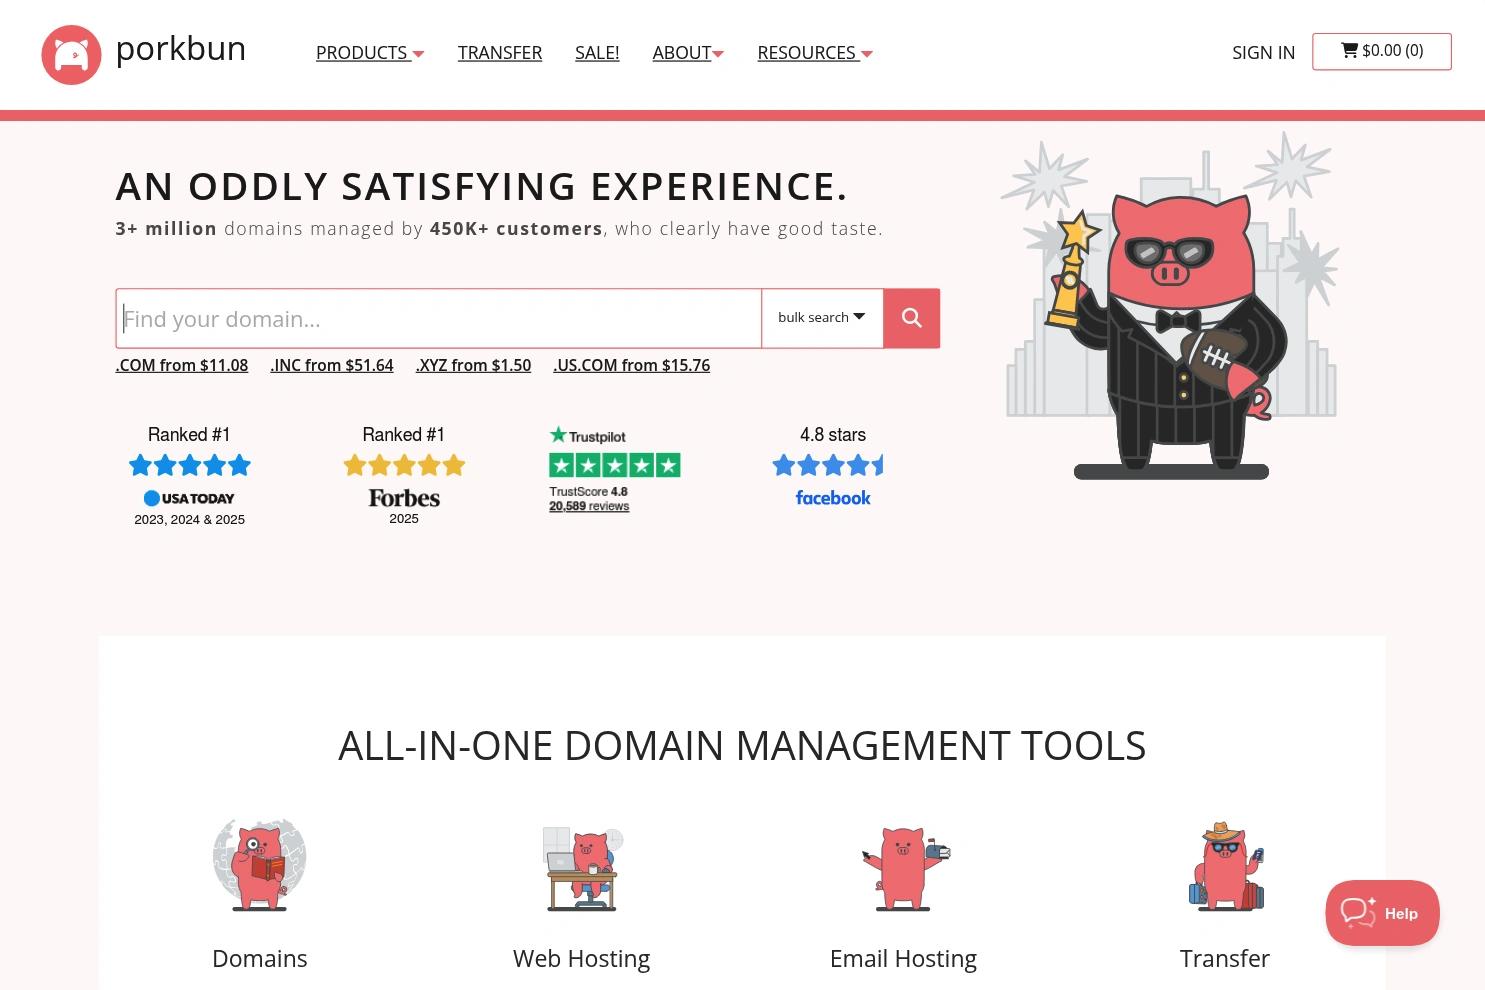Image resolution: width=1485 pixels, height=990 pixels.
Task: Open the Transfer menu item
Action: point(500,53)
